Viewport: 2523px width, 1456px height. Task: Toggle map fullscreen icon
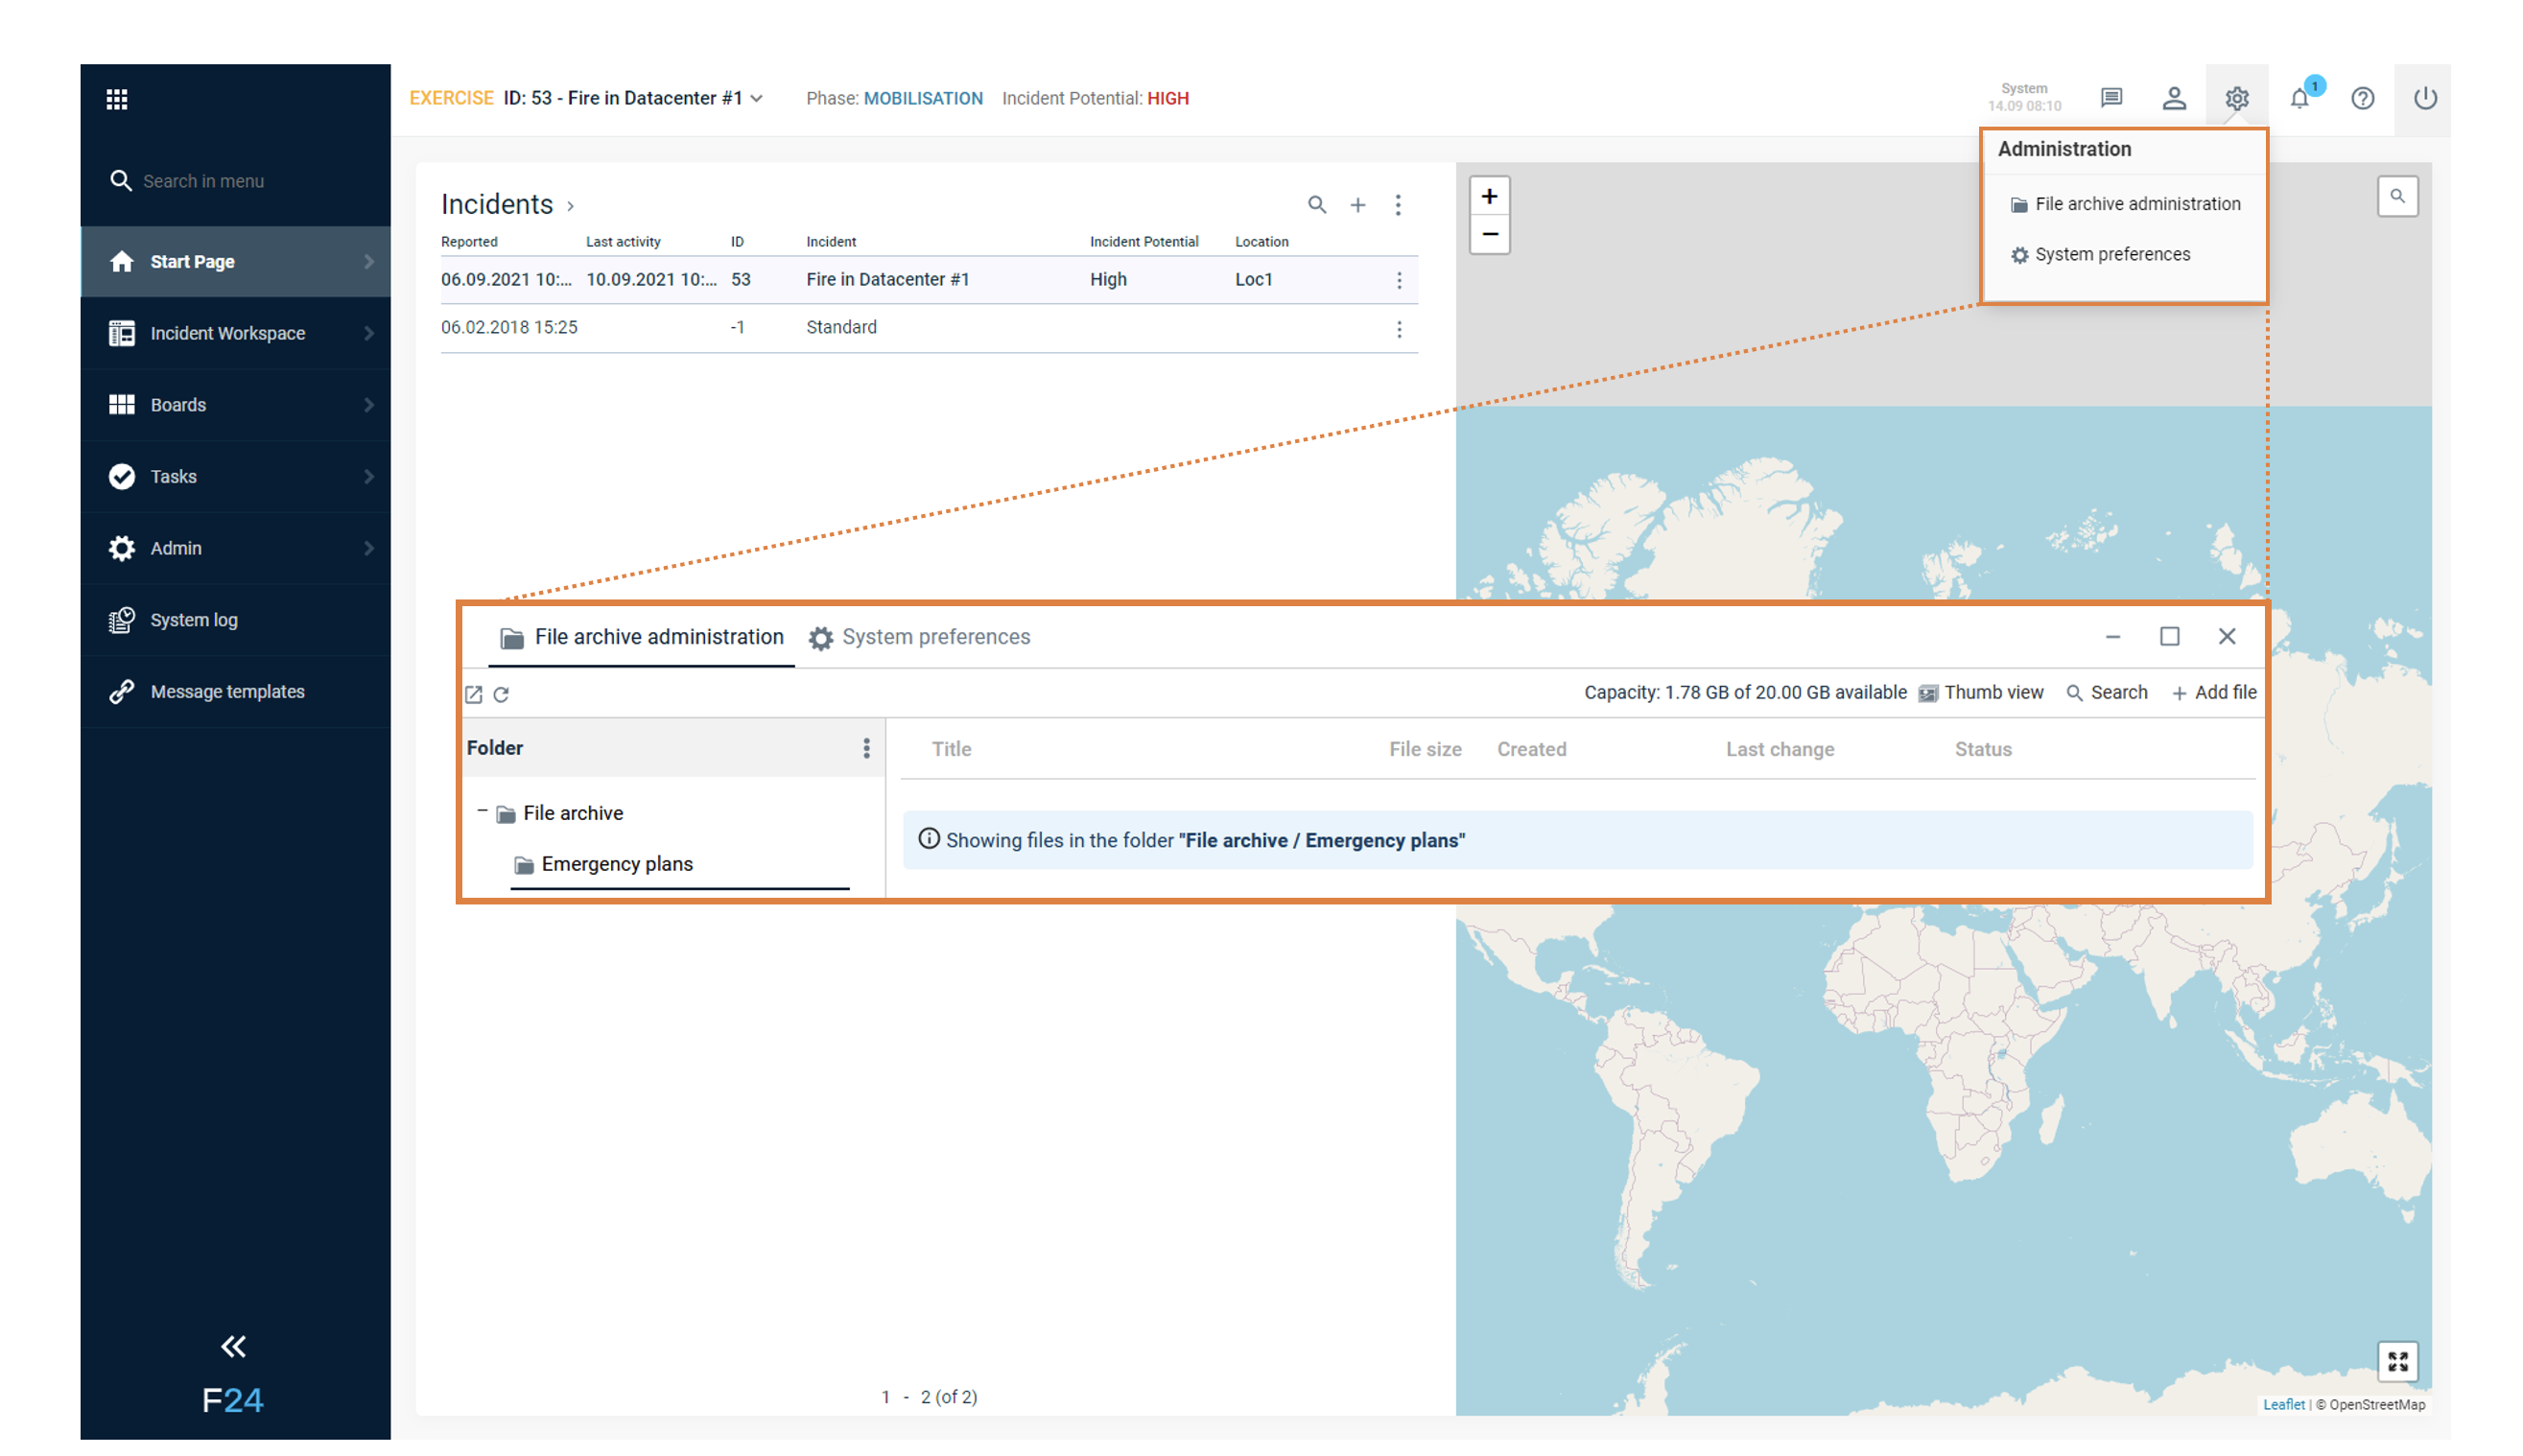2397,1361
